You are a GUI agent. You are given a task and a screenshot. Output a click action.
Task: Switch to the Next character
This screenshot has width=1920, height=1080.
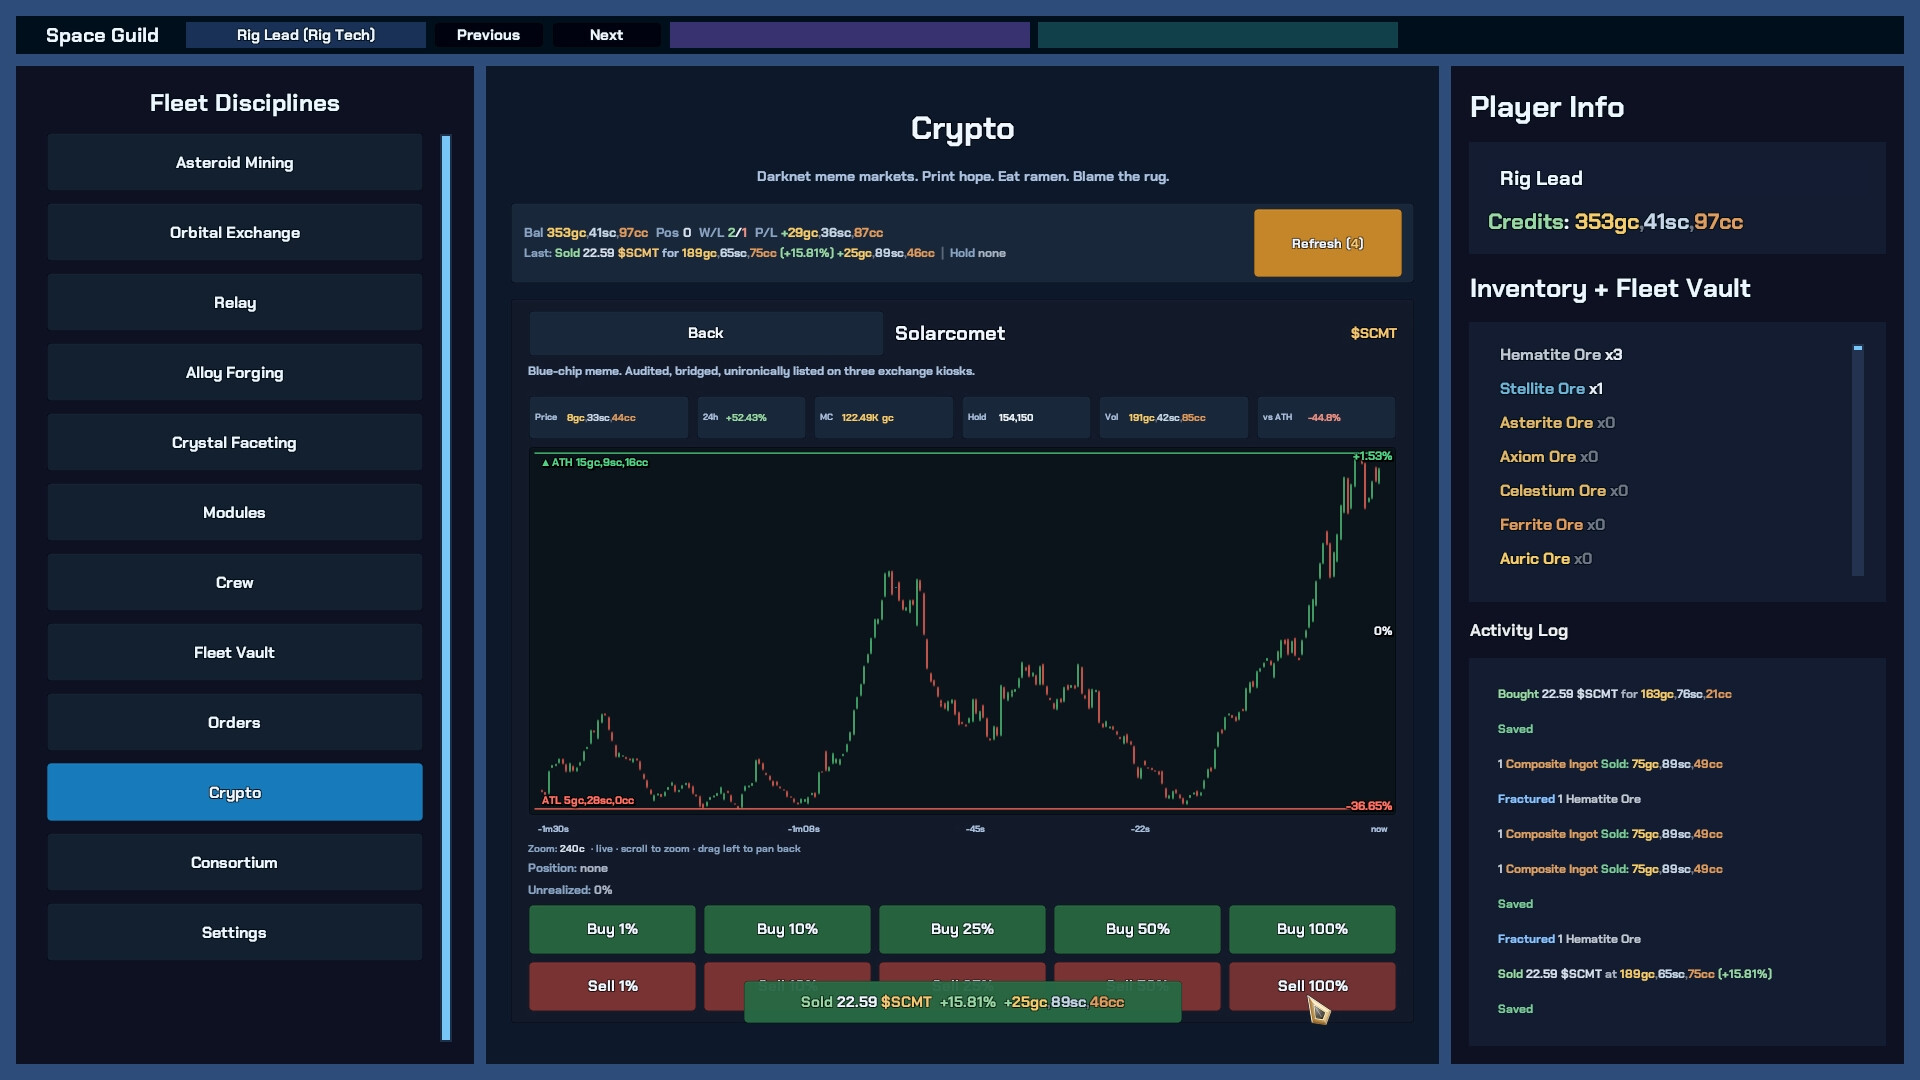(606, 35)
